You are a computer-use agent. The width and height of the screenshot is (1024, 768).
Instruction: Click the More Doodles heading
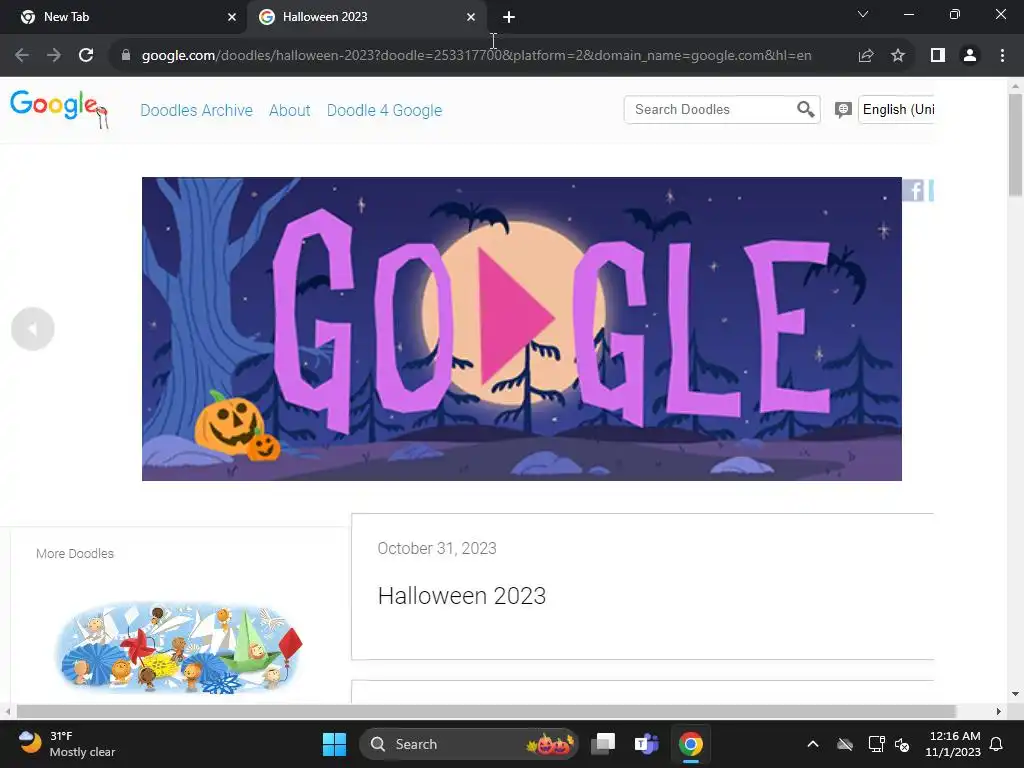point(75,554)
